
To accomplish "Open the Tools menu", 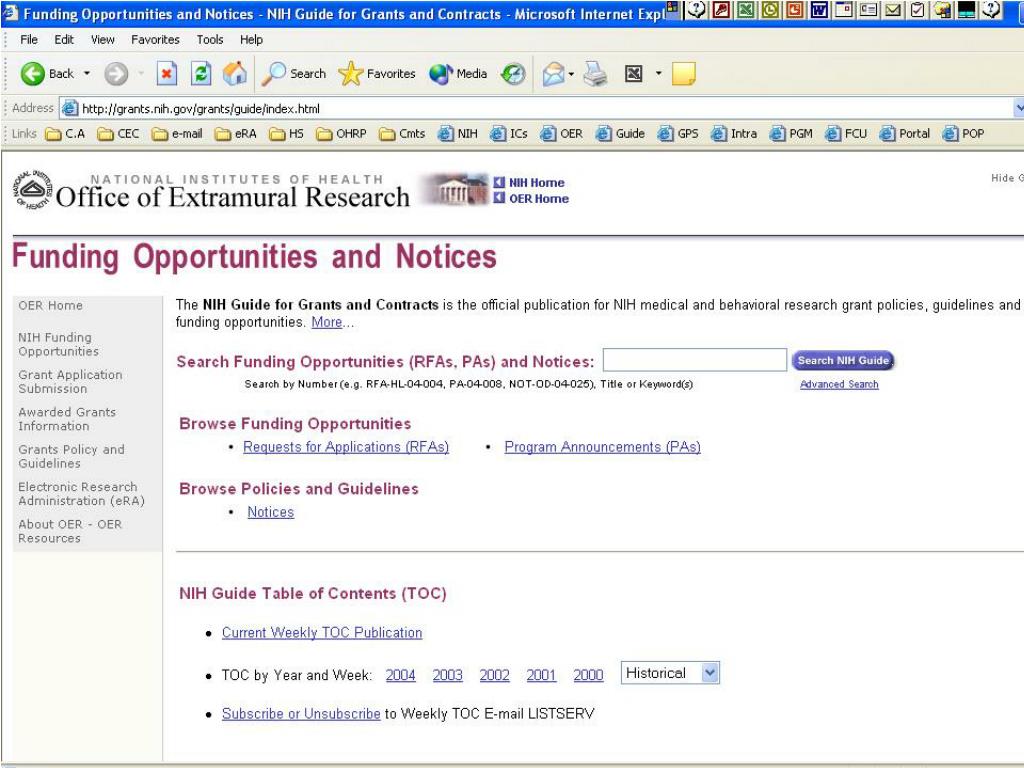I will coord(210,40).
